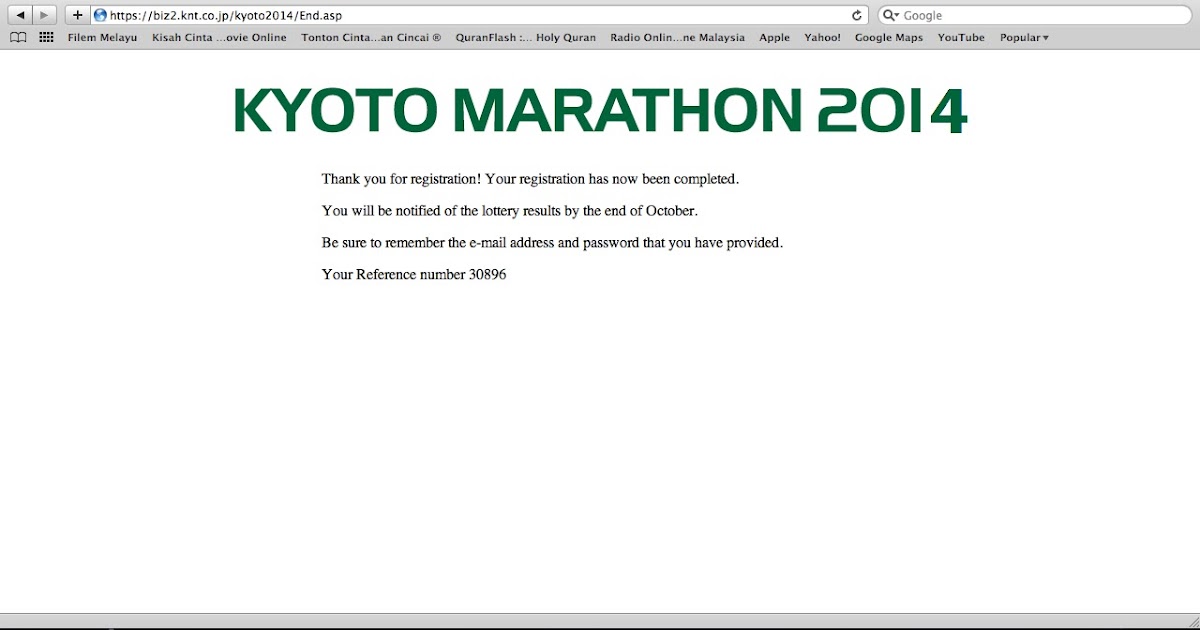This screenshot has width=1200, height=630.
Task: Open Tonton Cinta Cincai bookmark
Action: (x=371, y=38)
